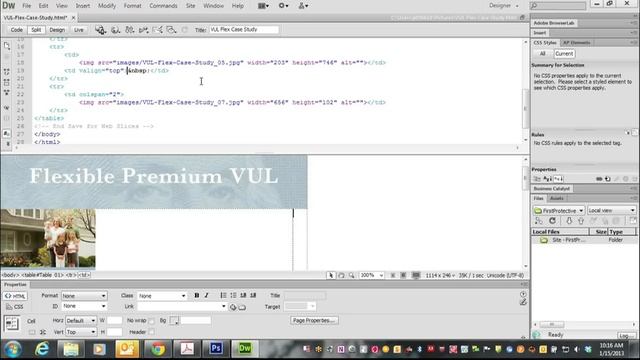Click the Bold formatting icon
640x360 pixels.
pos(197,295)
